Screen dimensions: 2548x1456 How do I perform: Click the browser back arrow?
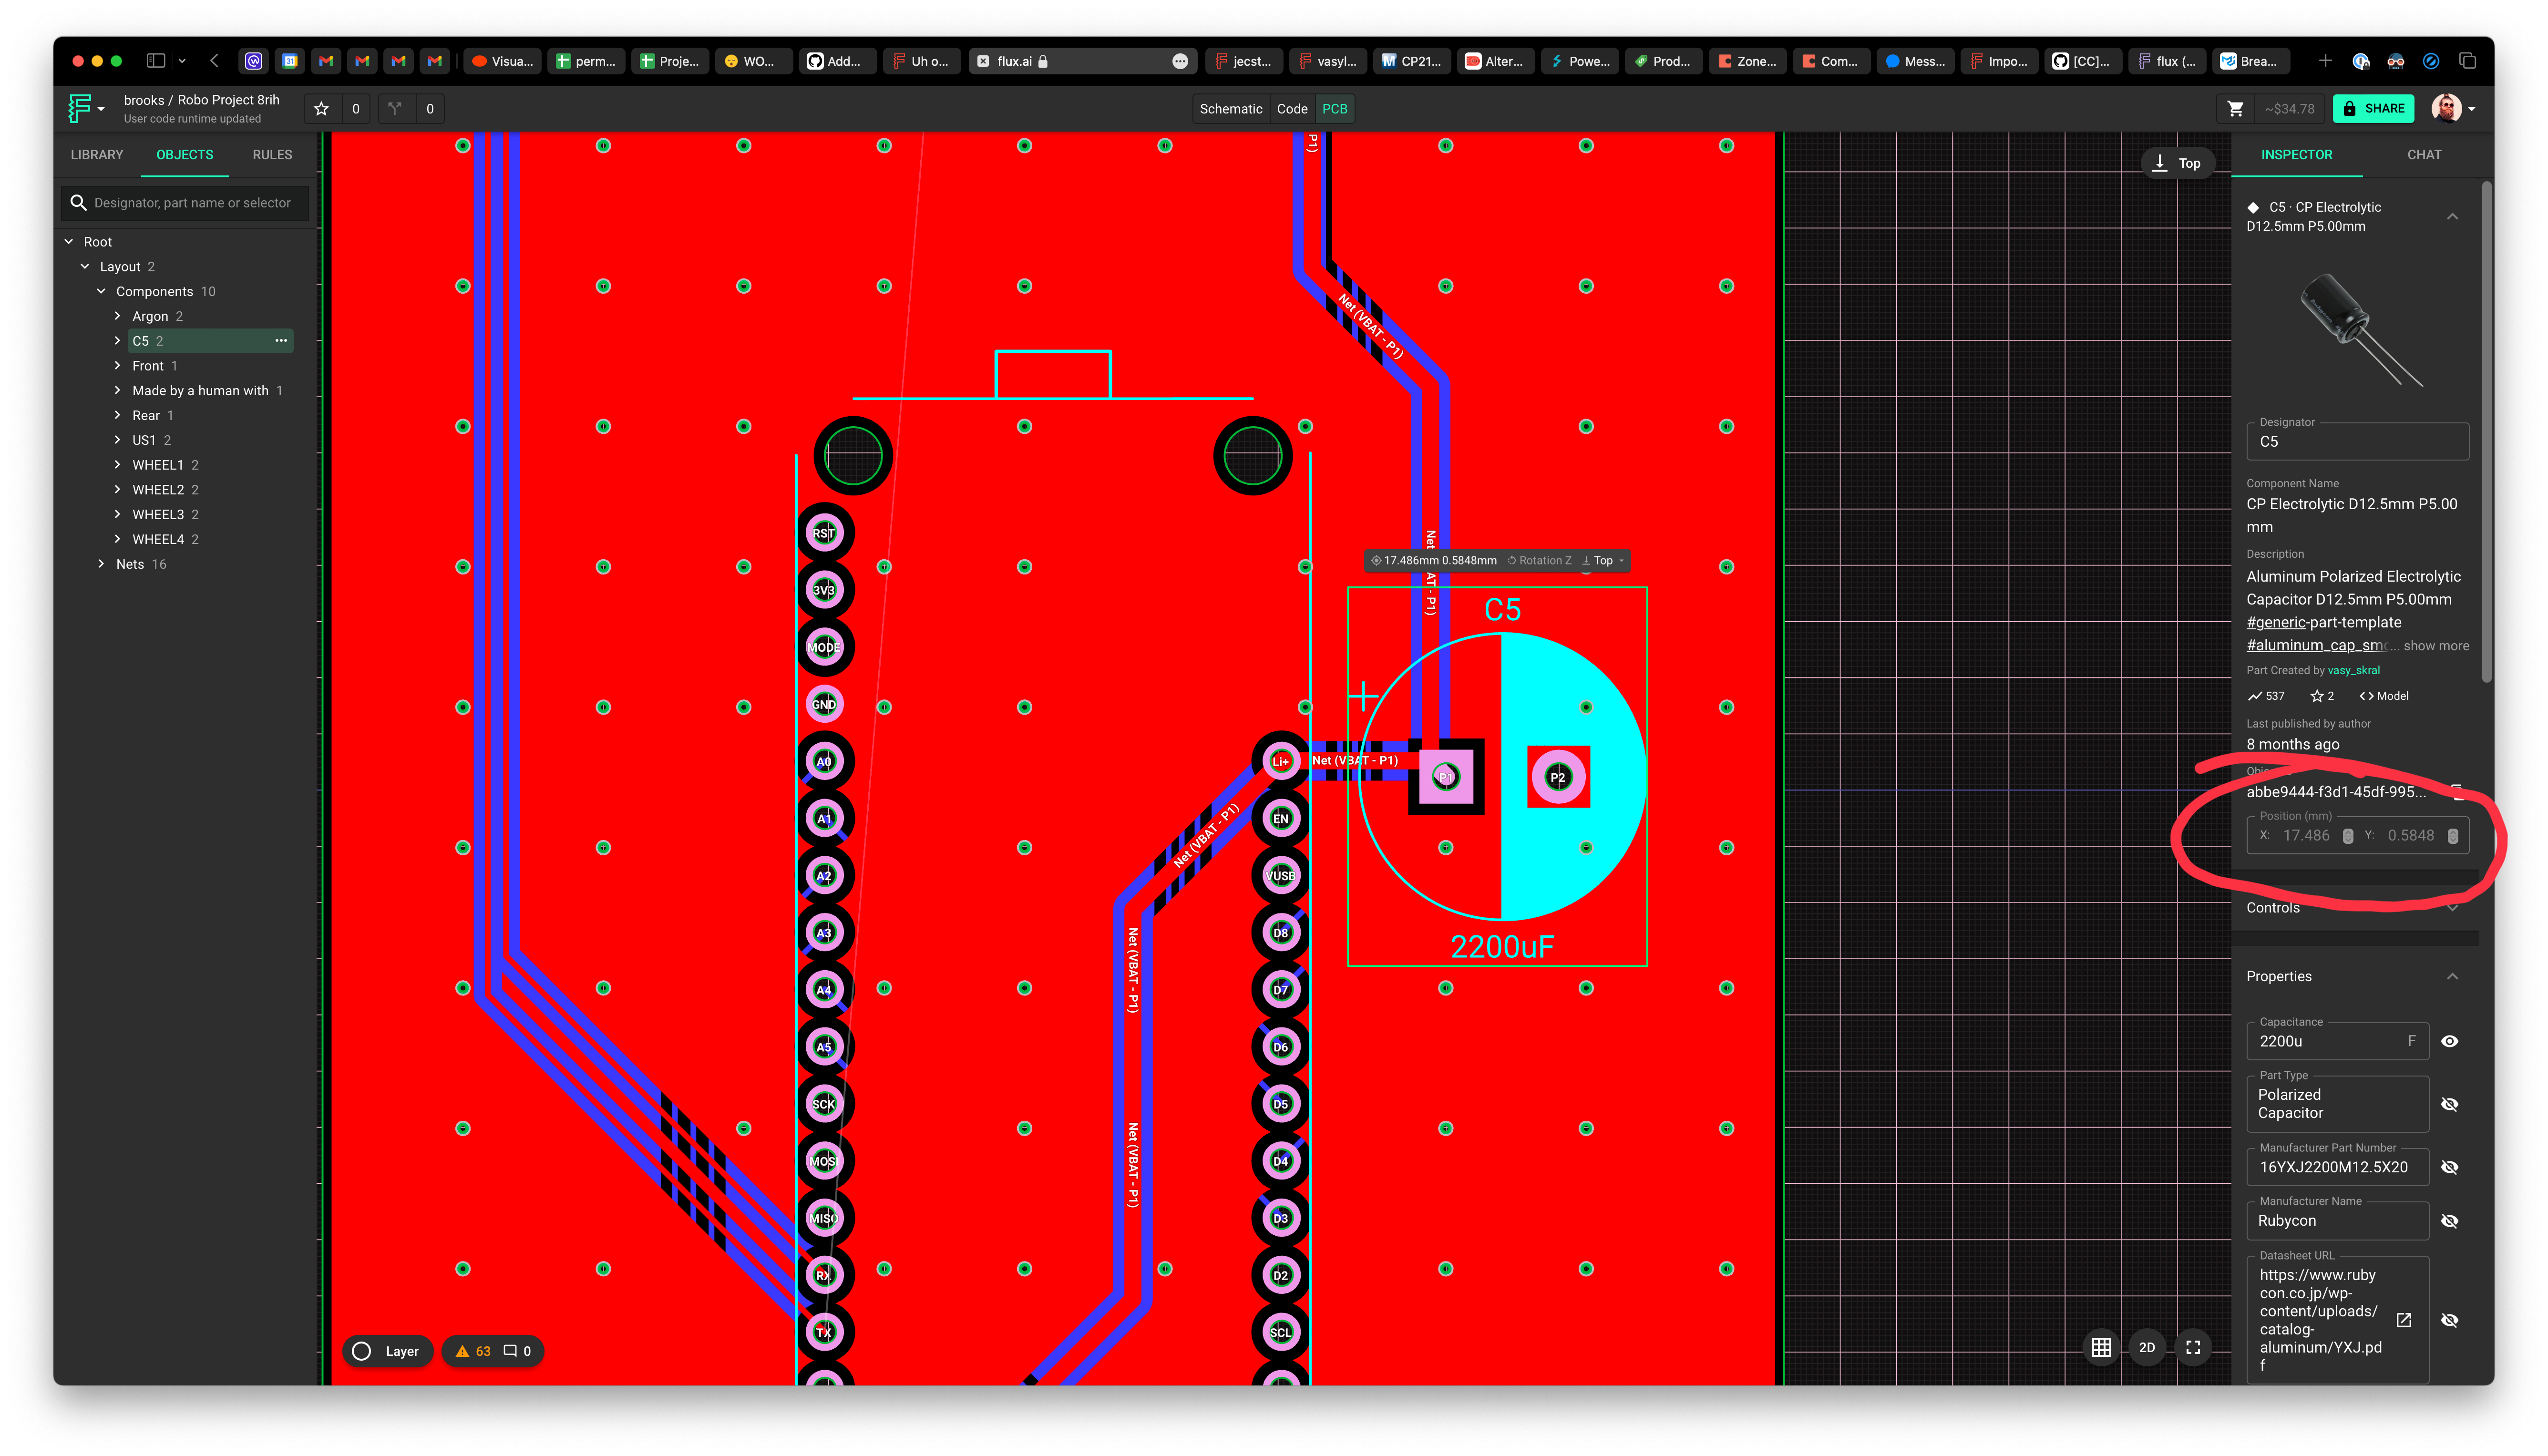click(x=214, y=61)
